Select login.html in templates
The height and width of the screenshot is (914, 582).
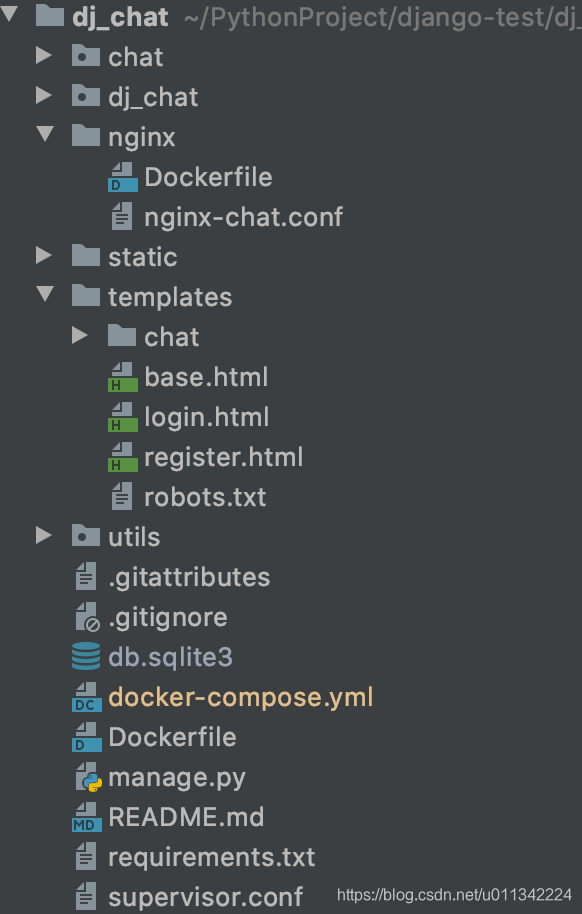pos(206,417)
